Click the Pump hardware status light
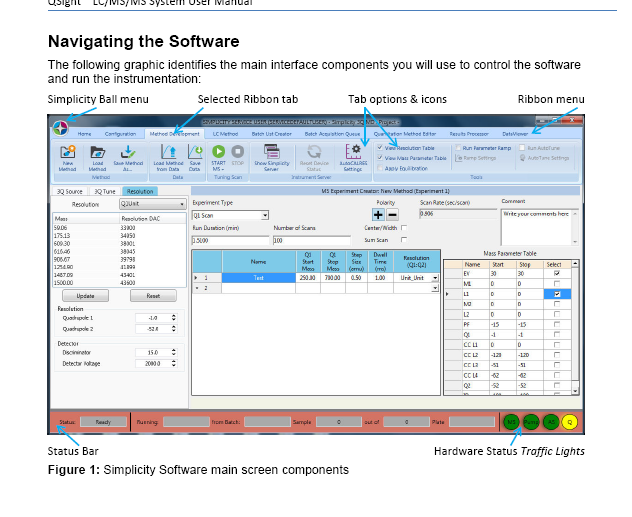Viewport: 632px width, 517px height. pyautogui.click(x=531, y=422)
